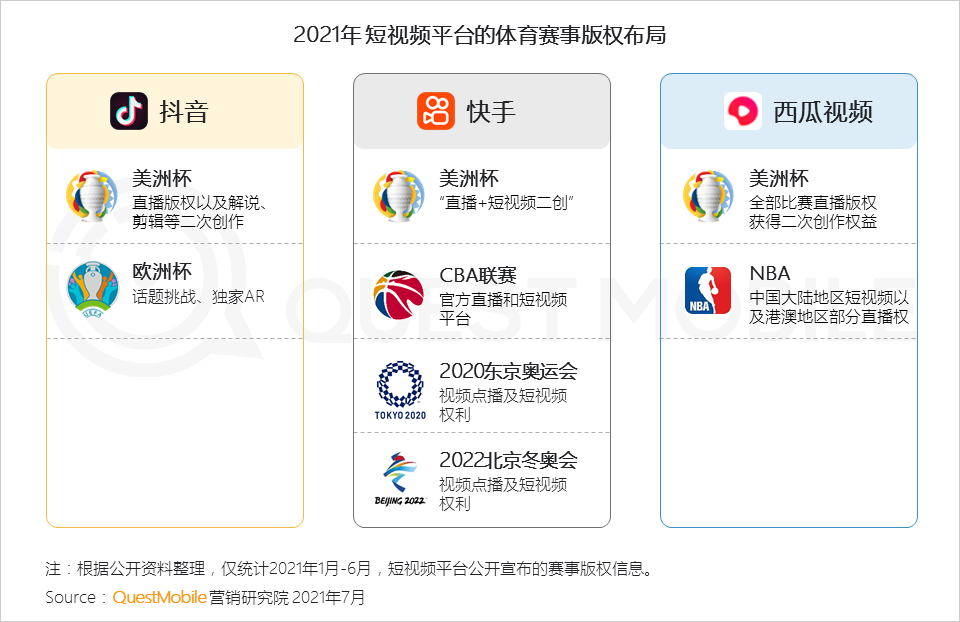Image resolution: width=960 pixels, height=622 pixels.
Task: Click the Kuaishou orange app logo
Action: (x=436, y=111)
